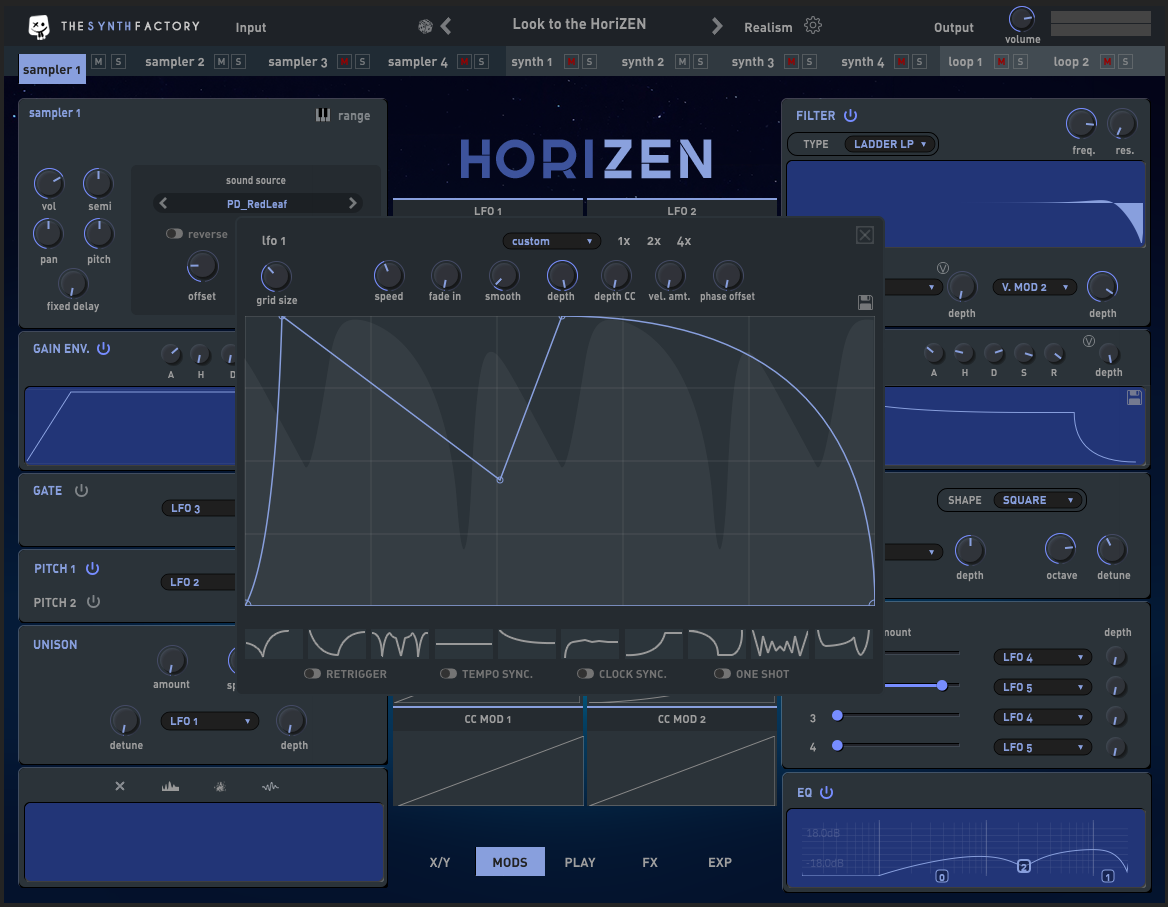The width and height of the screenshot is (1168, 907).
Task: Enable the GATE power icon
Action: [82, 491]
